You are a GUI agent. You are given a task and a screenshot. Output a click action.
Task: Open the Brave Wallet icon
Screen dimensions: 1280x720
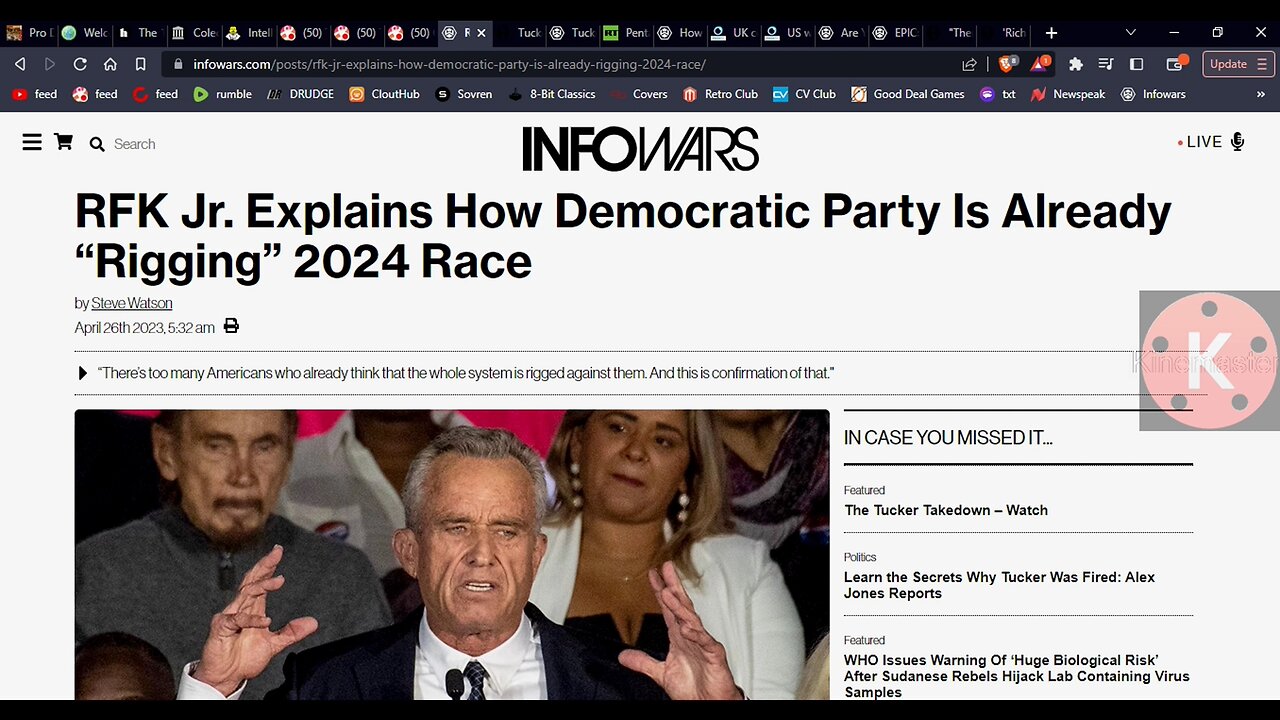(x=1176, y=64)
